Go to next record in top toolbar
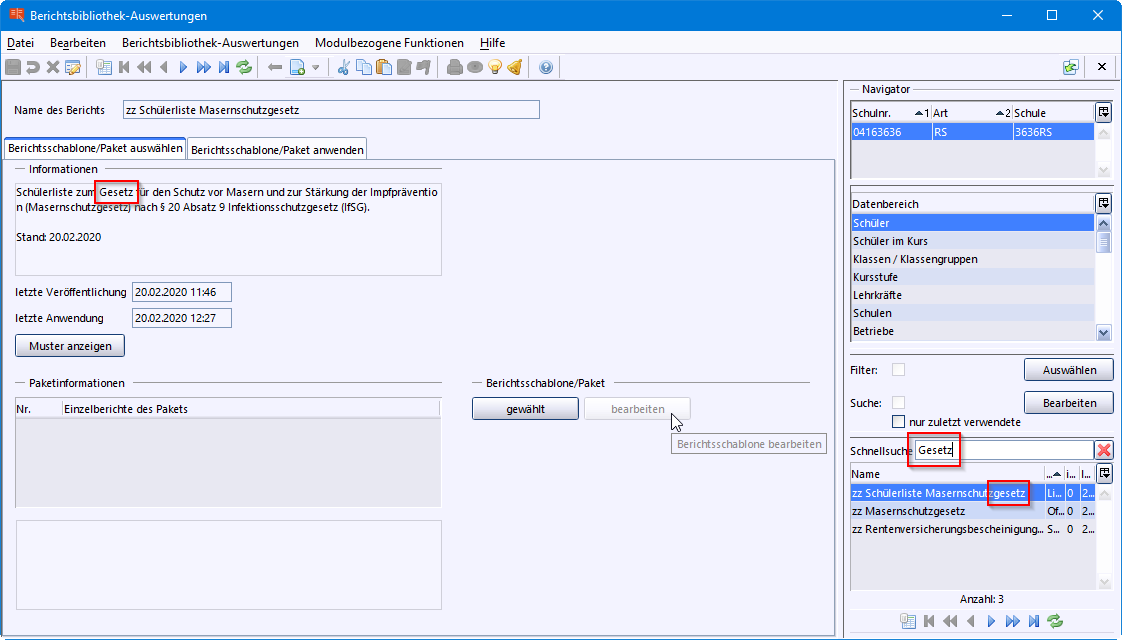This screenshot has height=640, width=1122. 183,67
